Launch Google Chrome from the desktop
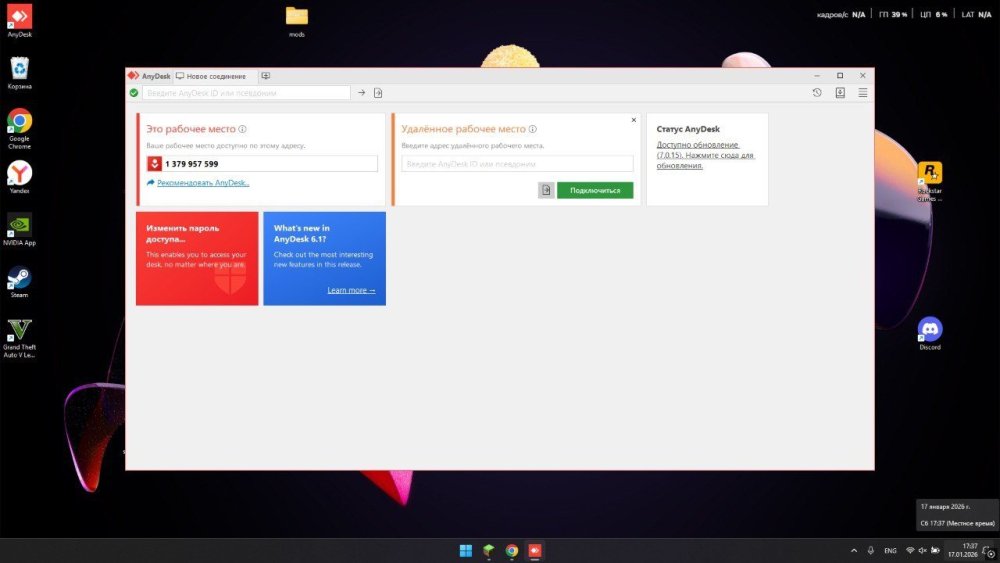Viewport: 1000px width, 563px height. tap(19, 128)
